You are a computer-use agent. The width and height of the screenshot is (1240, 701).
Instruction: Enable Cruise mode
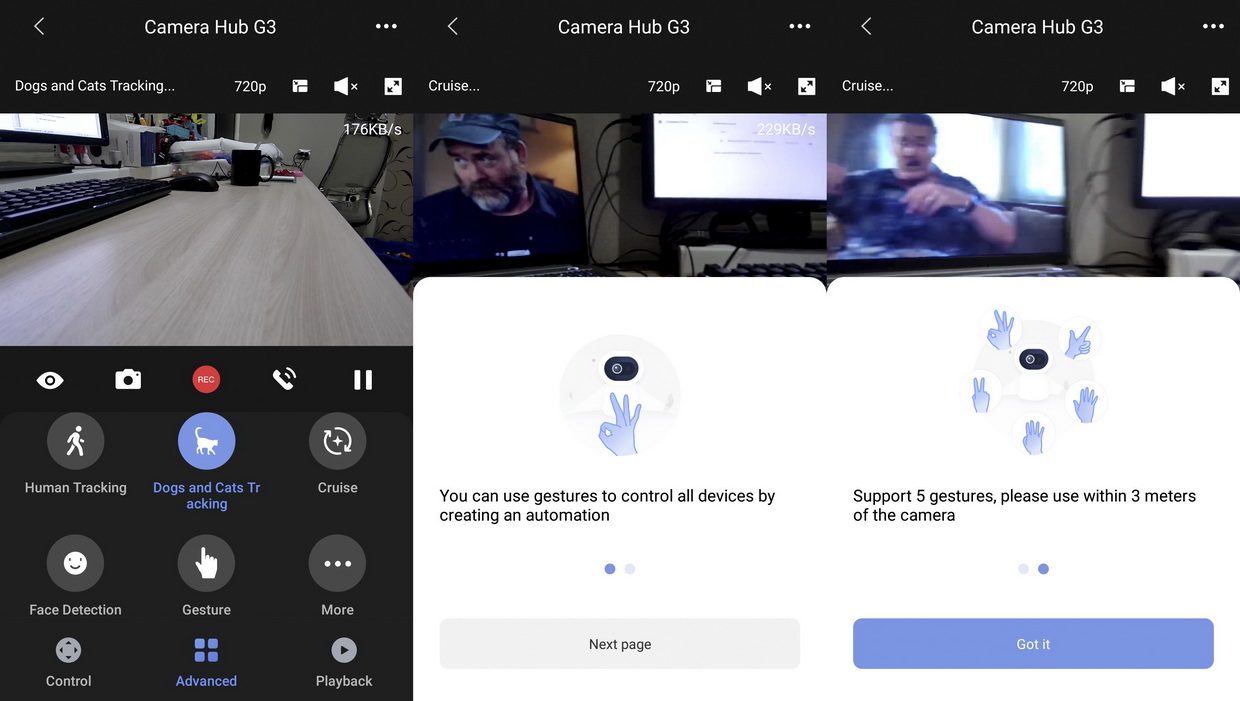(x=337, y=441)
